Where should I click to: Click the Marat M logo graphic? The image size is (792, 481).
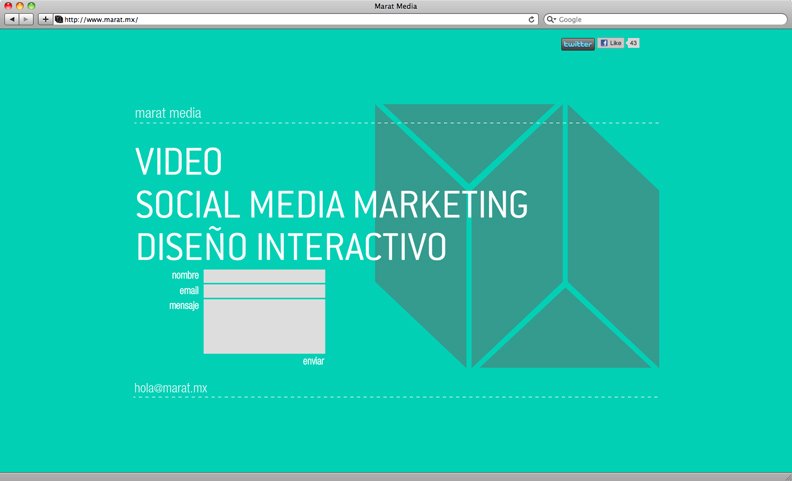517,235
